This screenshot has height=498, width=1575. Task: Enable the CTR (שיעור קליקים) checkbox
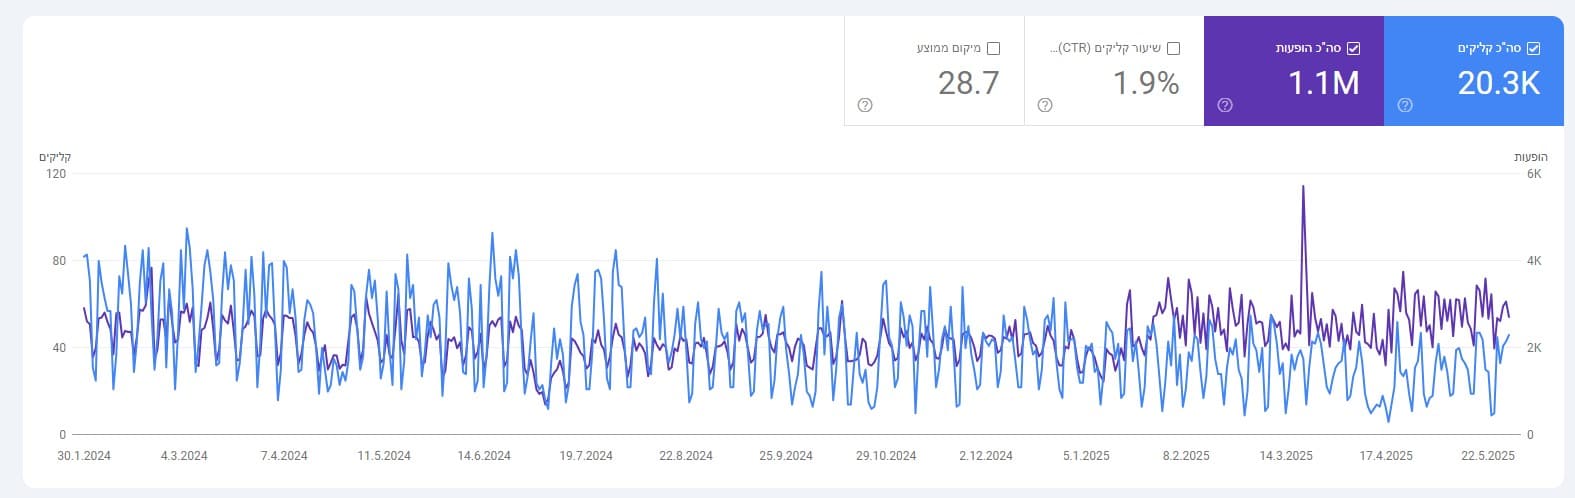click(x=1173, y=48)
